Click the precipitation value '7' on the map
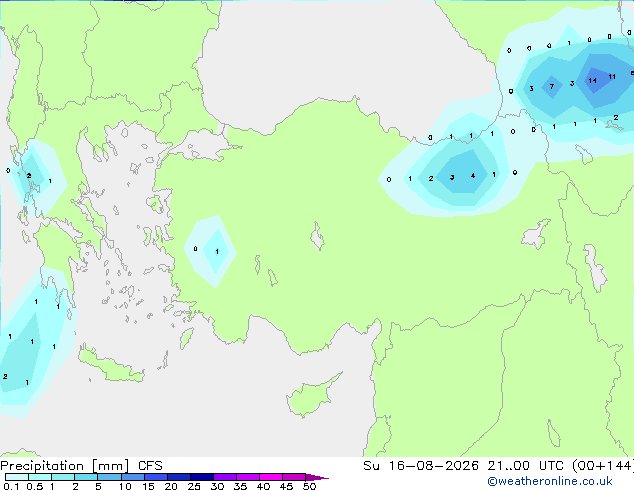This screenshot has width=634, height=490. pos(552,87)
